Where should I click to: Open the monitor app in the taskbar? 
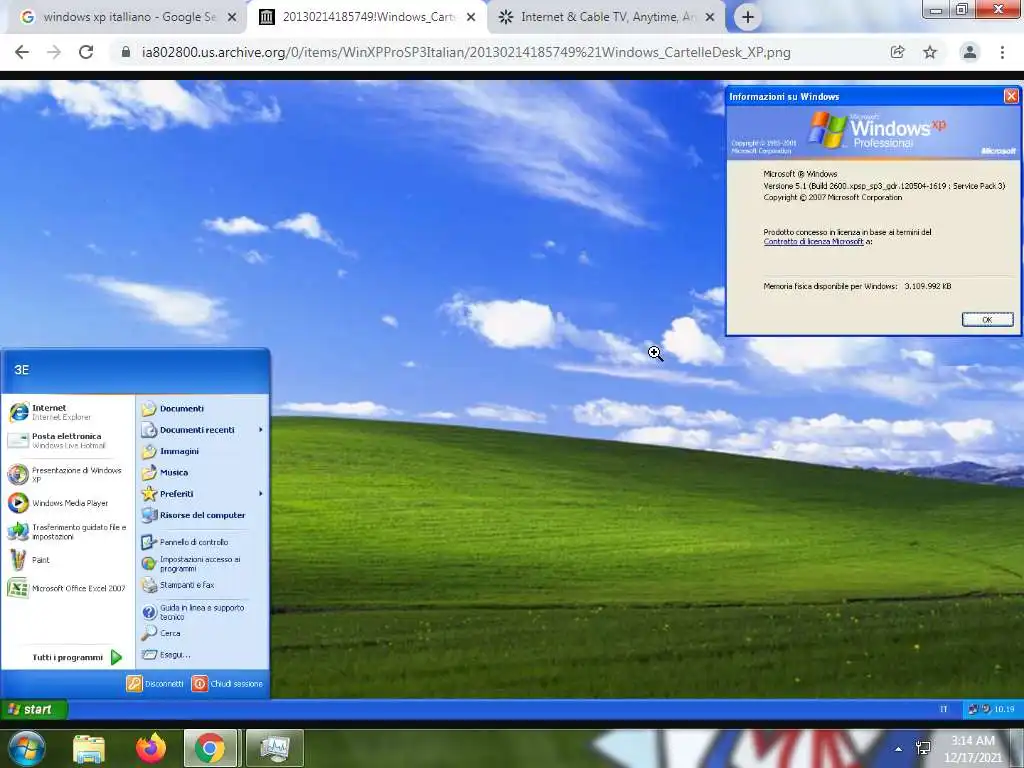(x=274, y=748)
